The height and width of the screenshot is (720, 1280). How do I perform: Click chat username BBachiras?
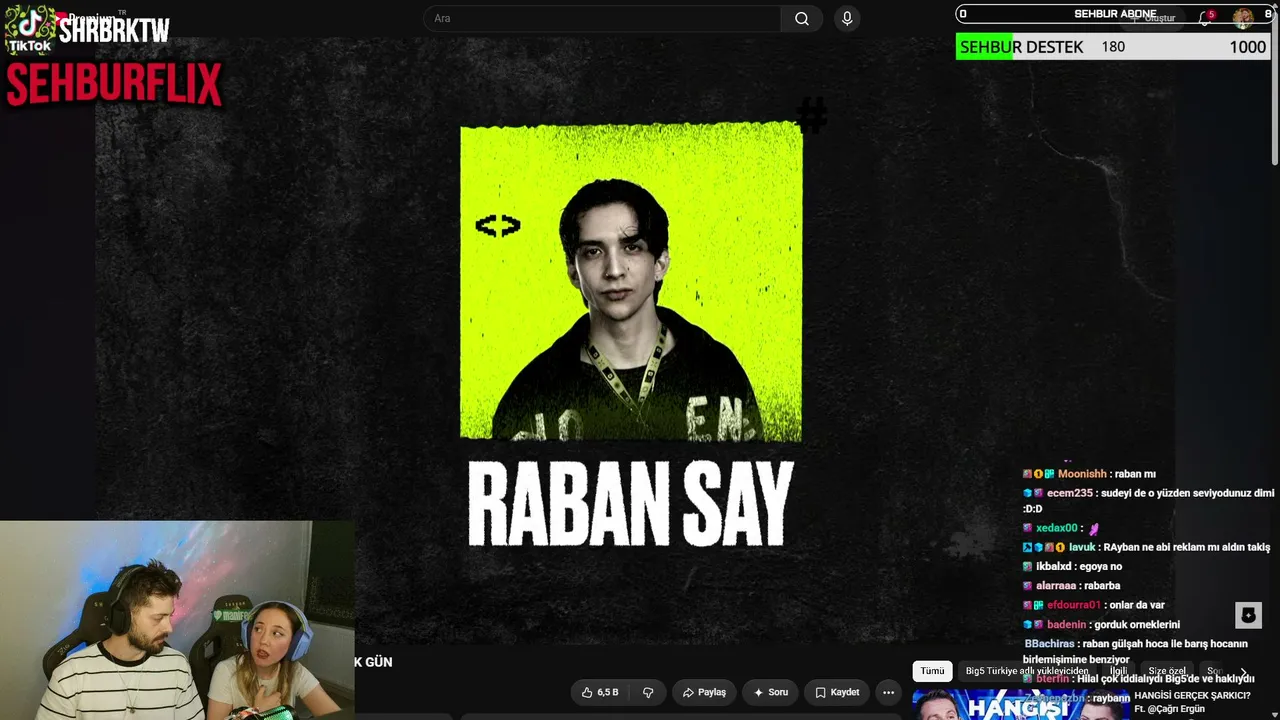coord(1049,644)
